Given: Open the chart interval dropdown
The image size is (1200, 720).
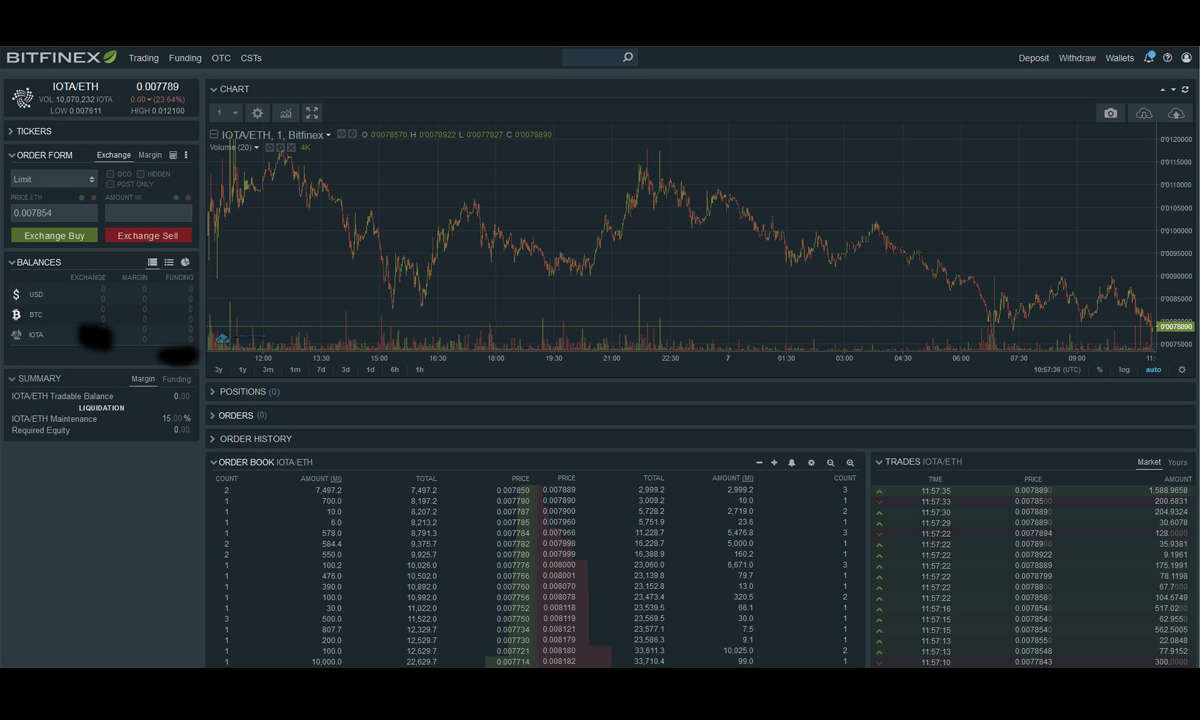Looking at the screenshot, I should (x=227, y=114).
